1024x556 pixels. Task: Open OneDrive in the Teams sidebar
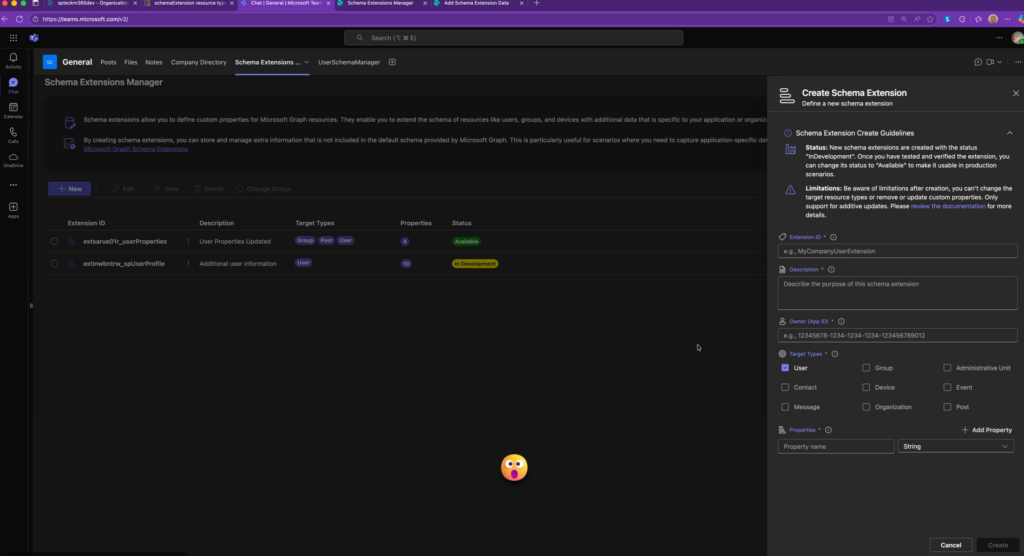pos(13,159)
